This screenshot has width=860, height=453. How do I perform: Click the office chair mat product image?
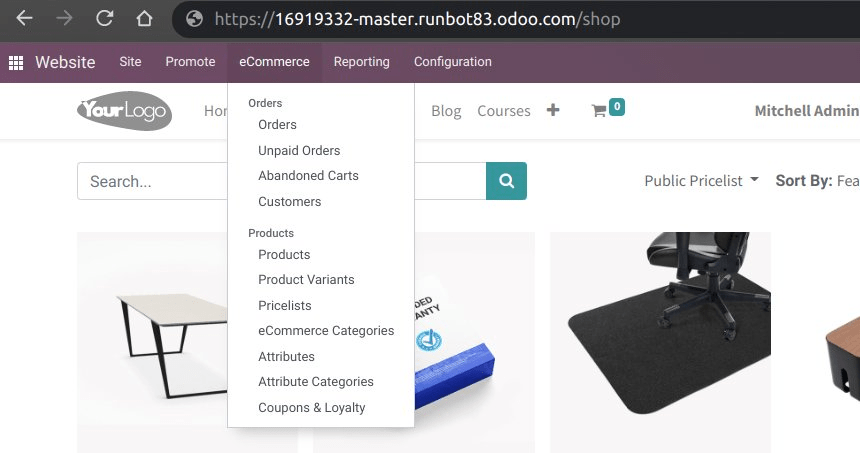(x=660, y=342)
